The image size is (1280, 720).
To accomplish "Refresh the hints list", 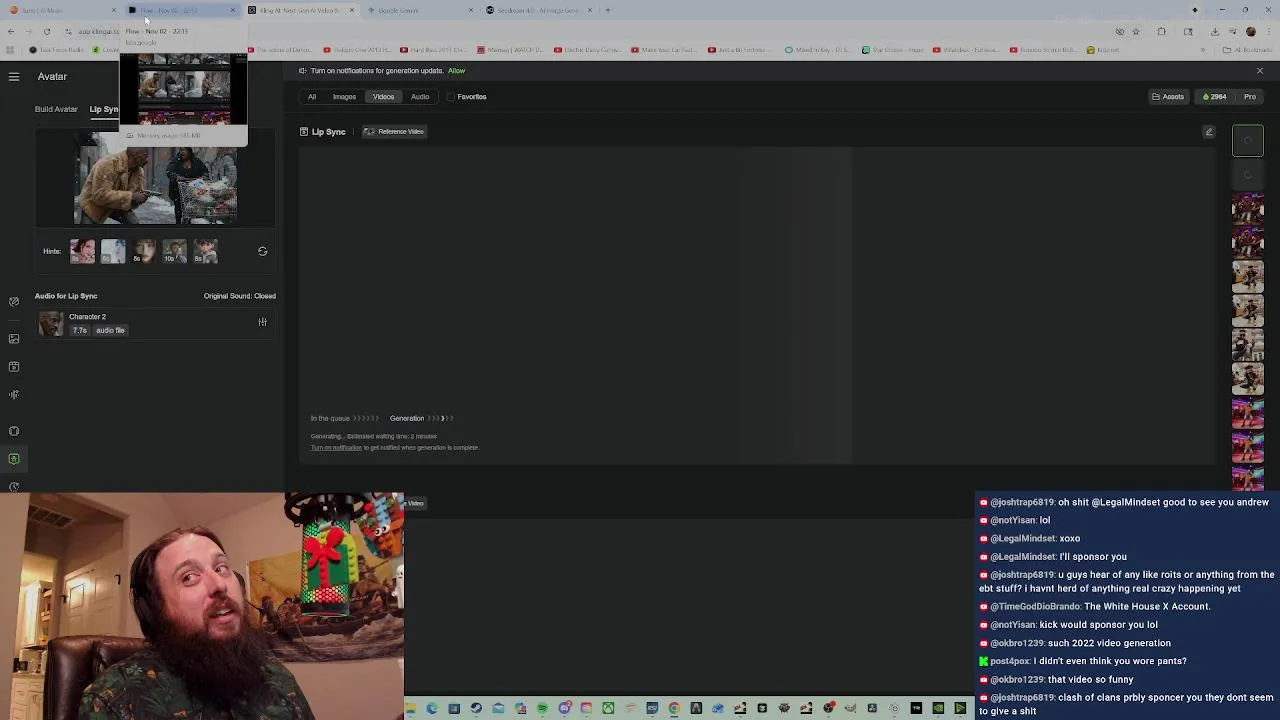I will pyautogui.click(x=262, y=251).
